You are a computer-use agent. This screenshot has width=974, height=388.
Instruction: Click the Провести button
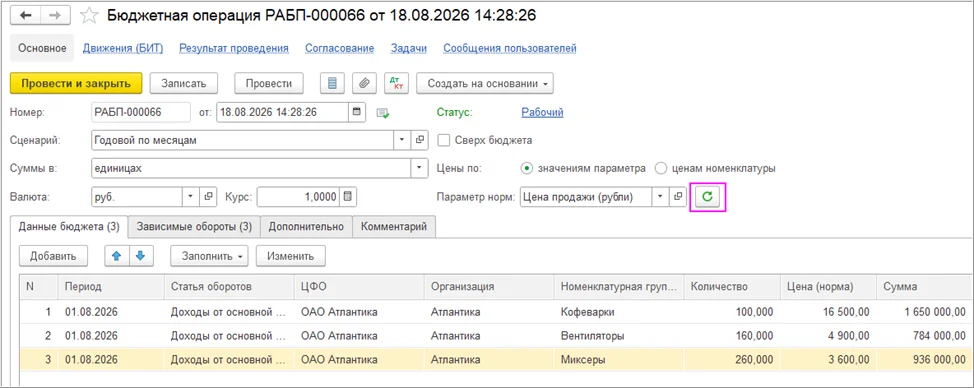coord(269,83)
